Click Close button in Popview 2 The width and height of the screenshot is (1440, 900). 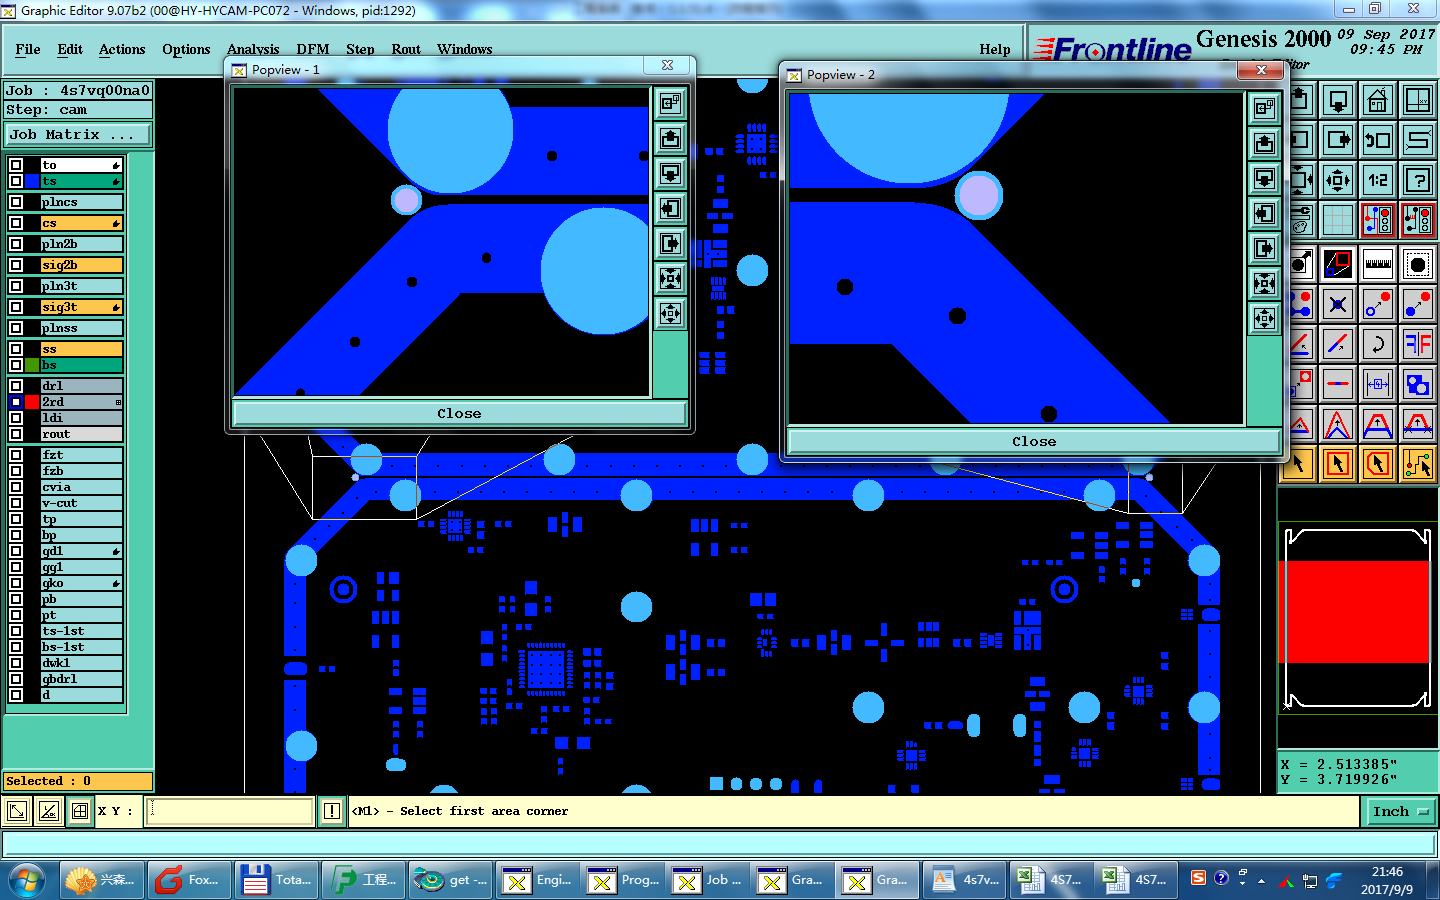tap(1034, 441)
